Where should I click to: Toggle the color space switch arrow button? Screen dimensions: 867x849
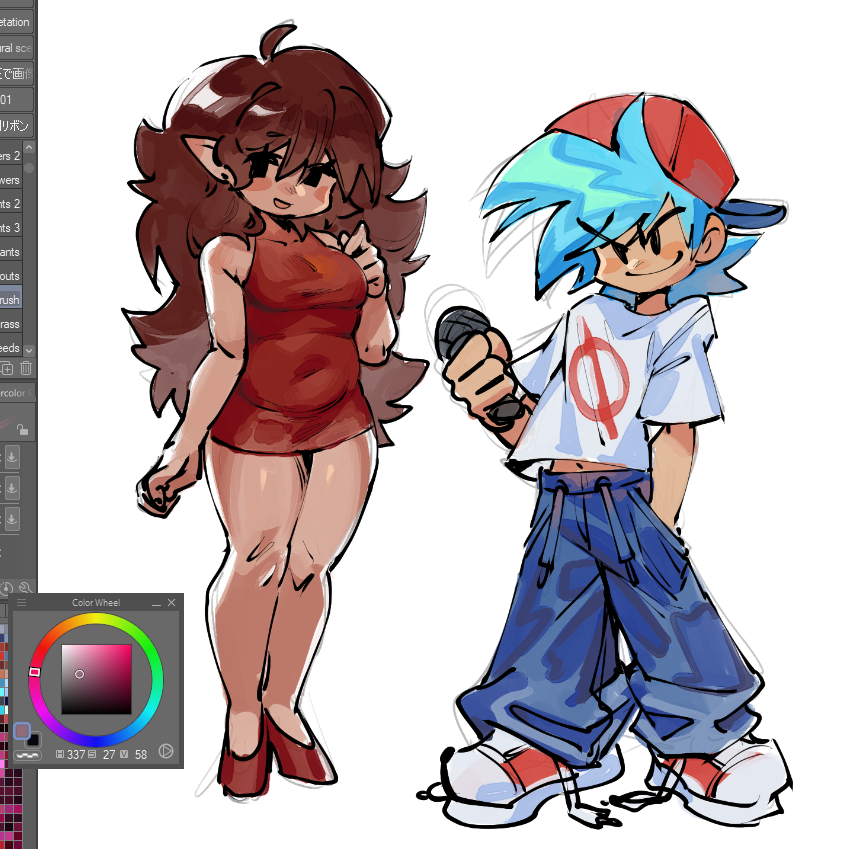point(166,751)
